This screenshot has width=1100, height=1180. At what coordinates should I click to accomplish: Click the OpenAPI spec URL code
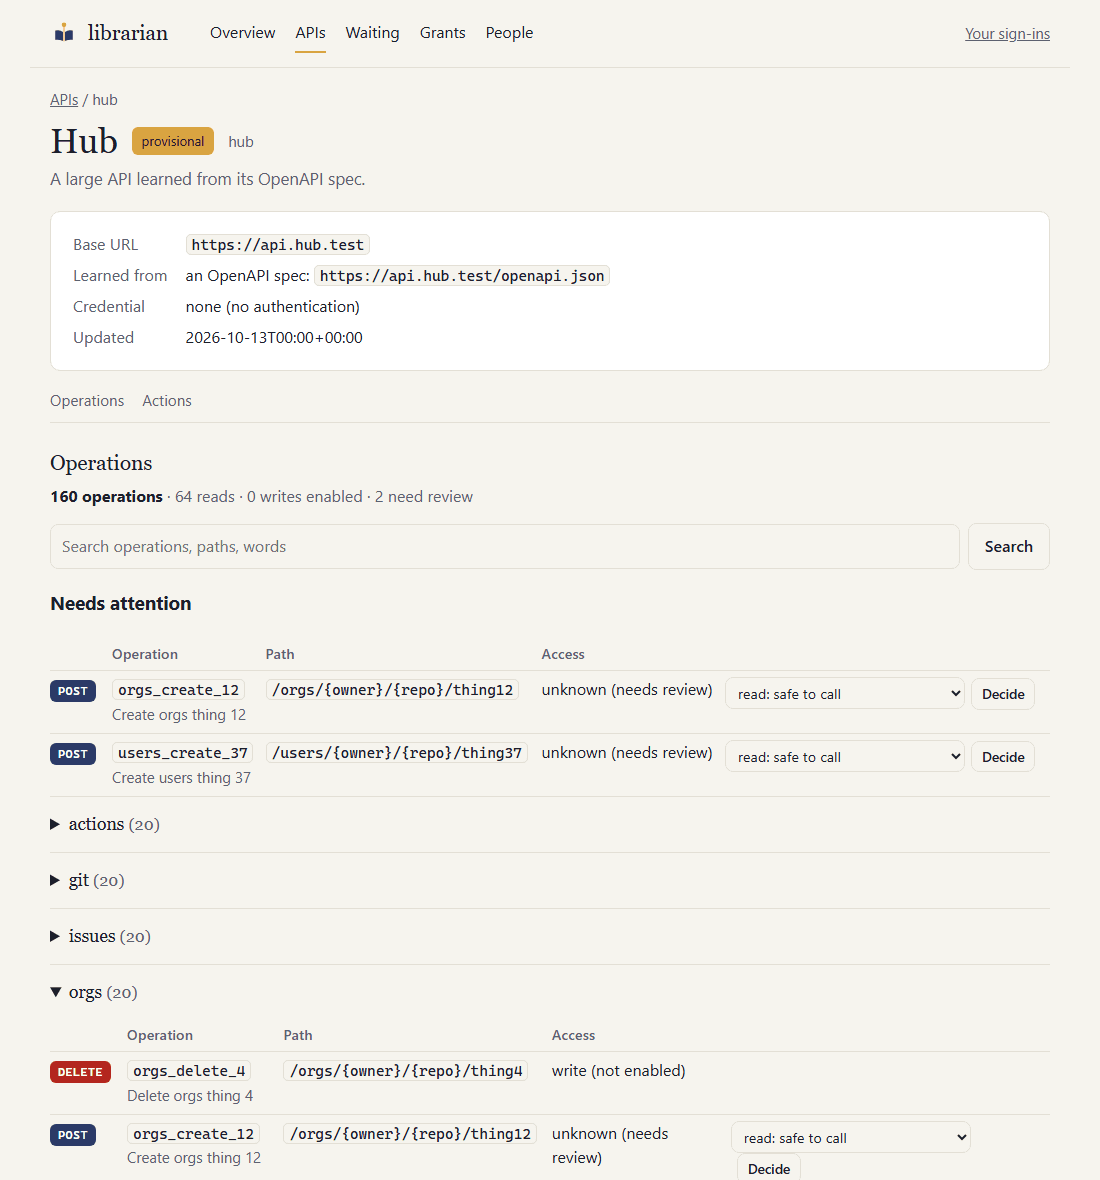click(x=462, y=275)
